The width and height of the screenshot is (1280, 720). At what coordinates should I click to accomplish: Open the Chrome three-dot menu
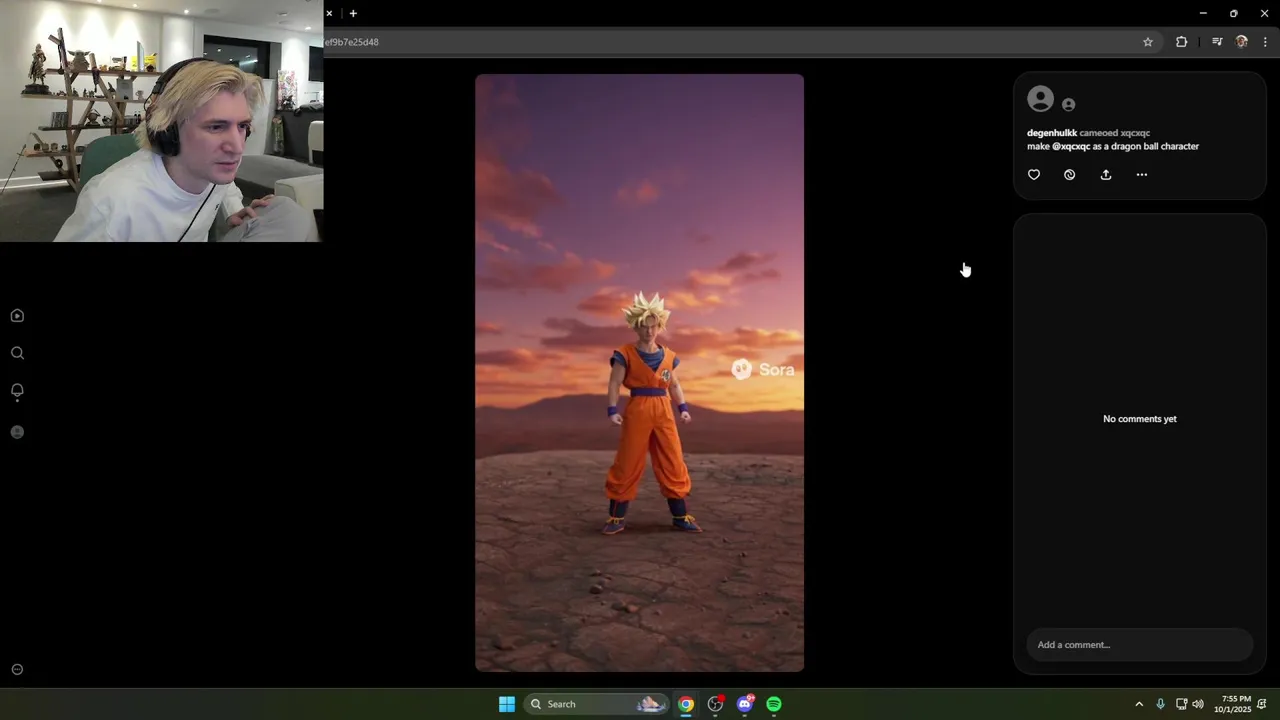[x=1266, y=42]
